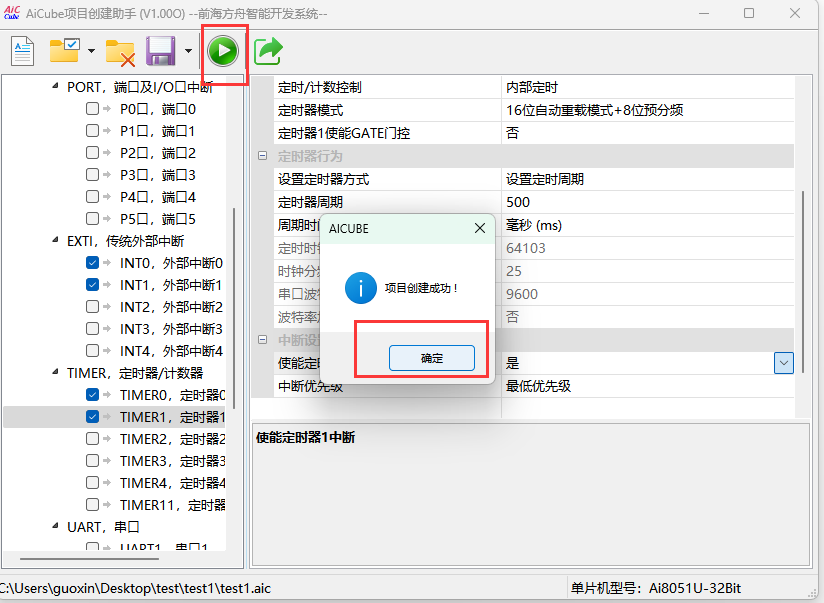Collapse the UART 串口 tree node
Image resolution: width=824 pixels, height=603 pixels.
pyautogui.click(x=55, y=526)
